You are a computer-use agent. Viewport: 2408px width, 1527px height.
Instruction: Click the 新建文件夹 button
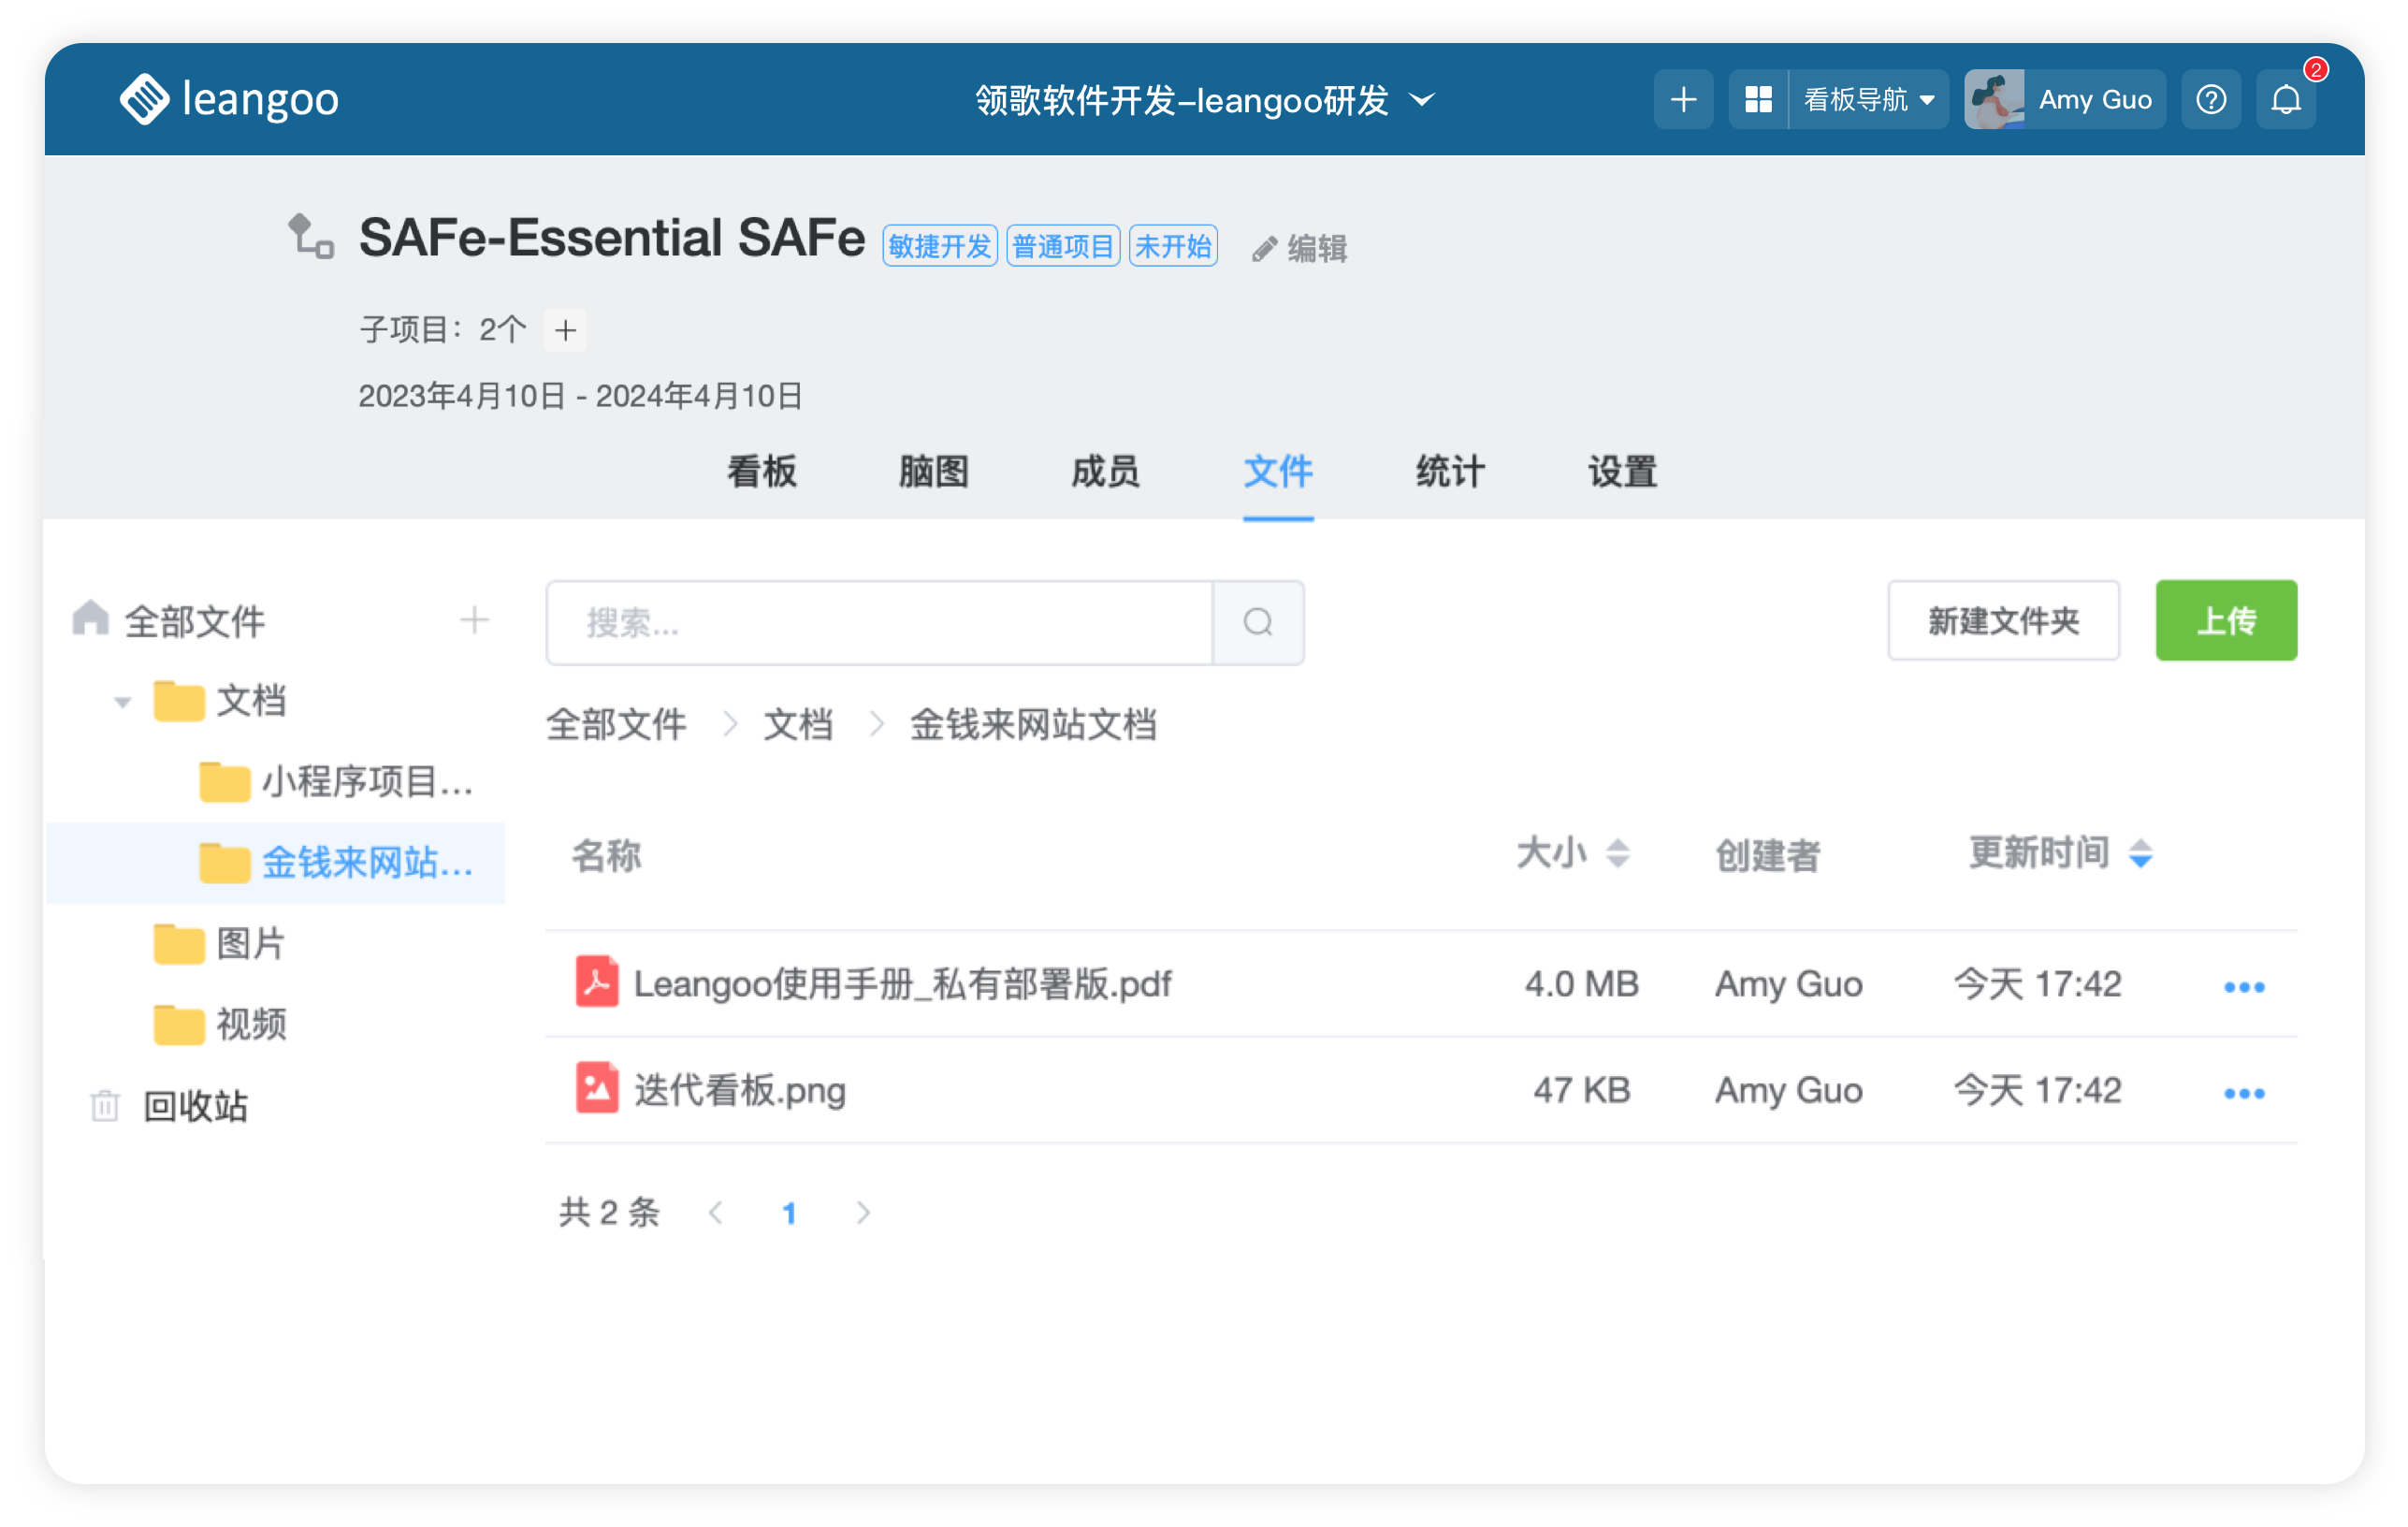[x=2002, y=621]
